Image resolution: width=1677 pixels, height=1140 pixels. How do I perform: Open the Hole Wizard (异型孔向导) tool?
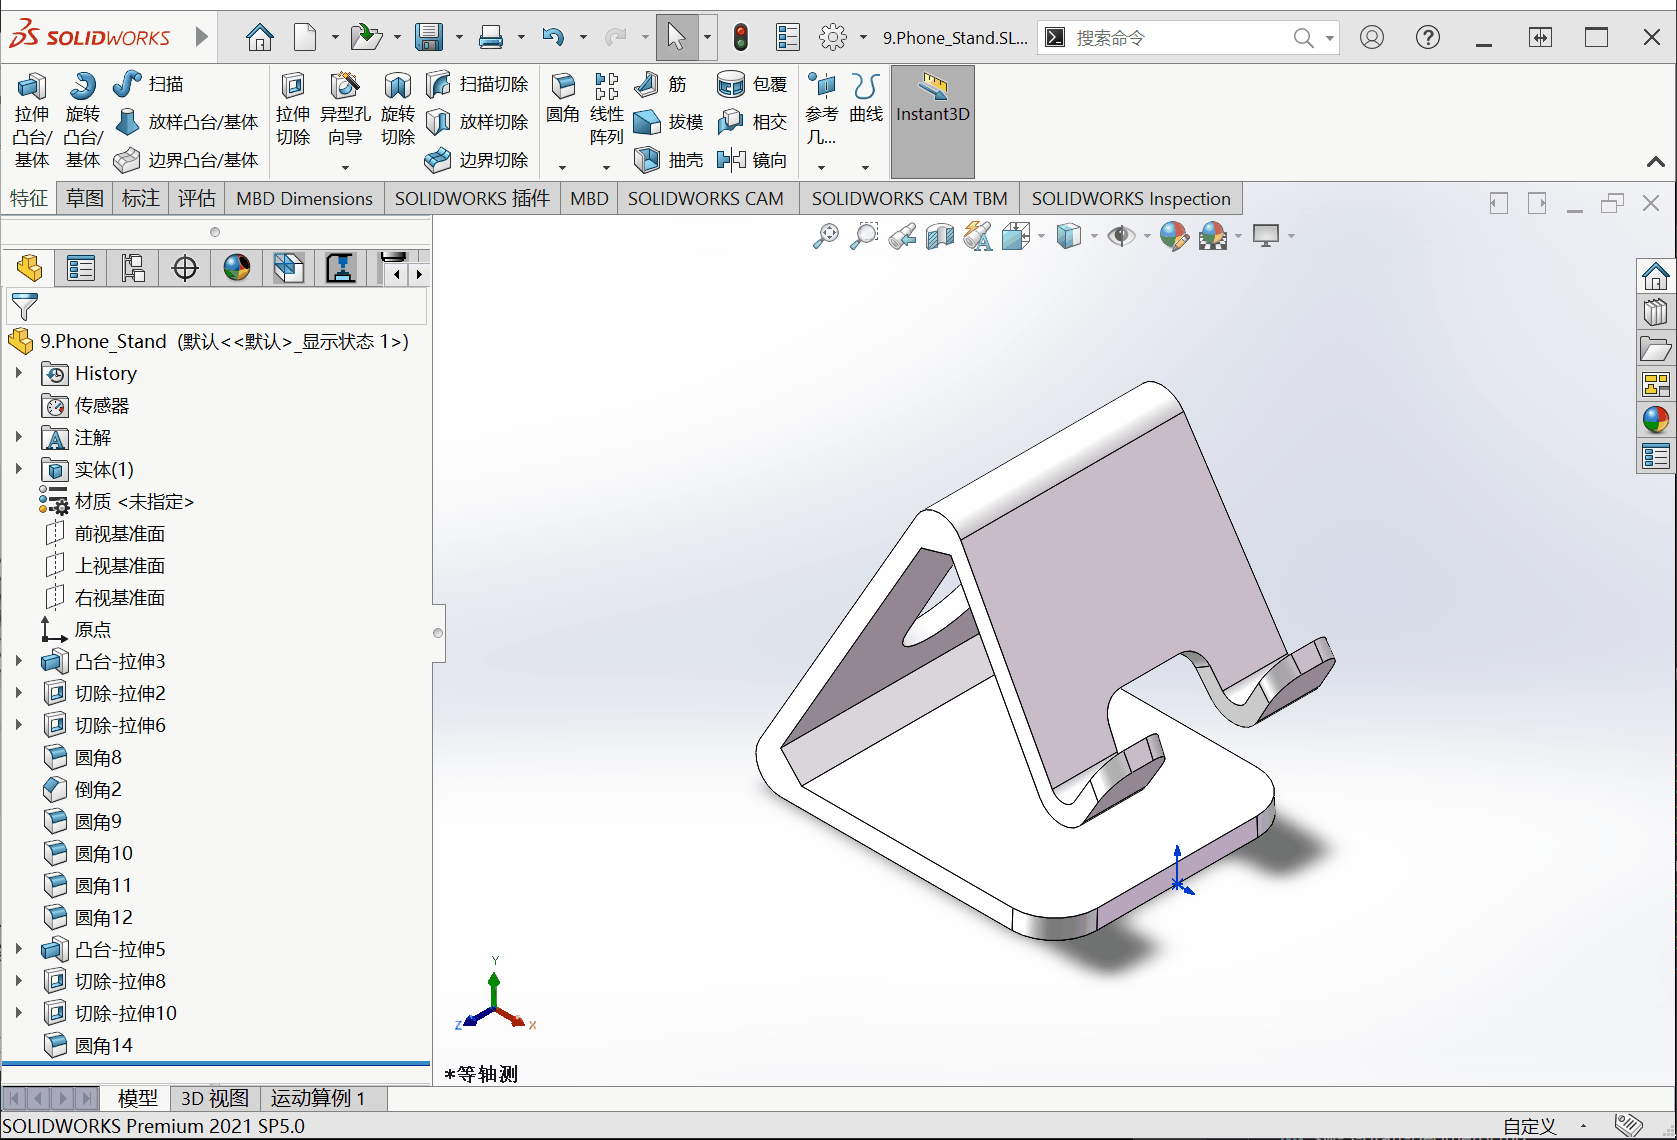[x=345, y=109]
